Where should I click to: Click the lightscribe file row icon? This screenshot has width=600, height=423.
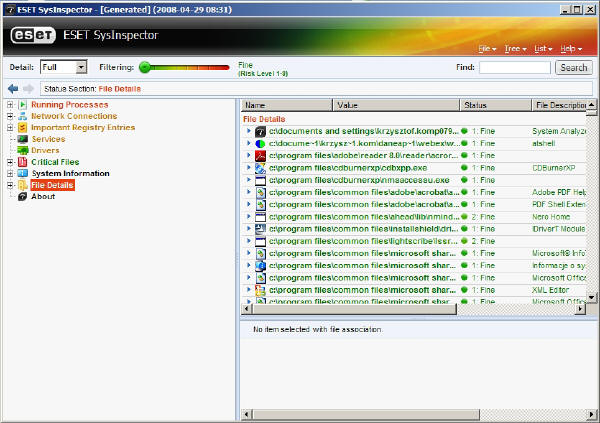(260, 241)
